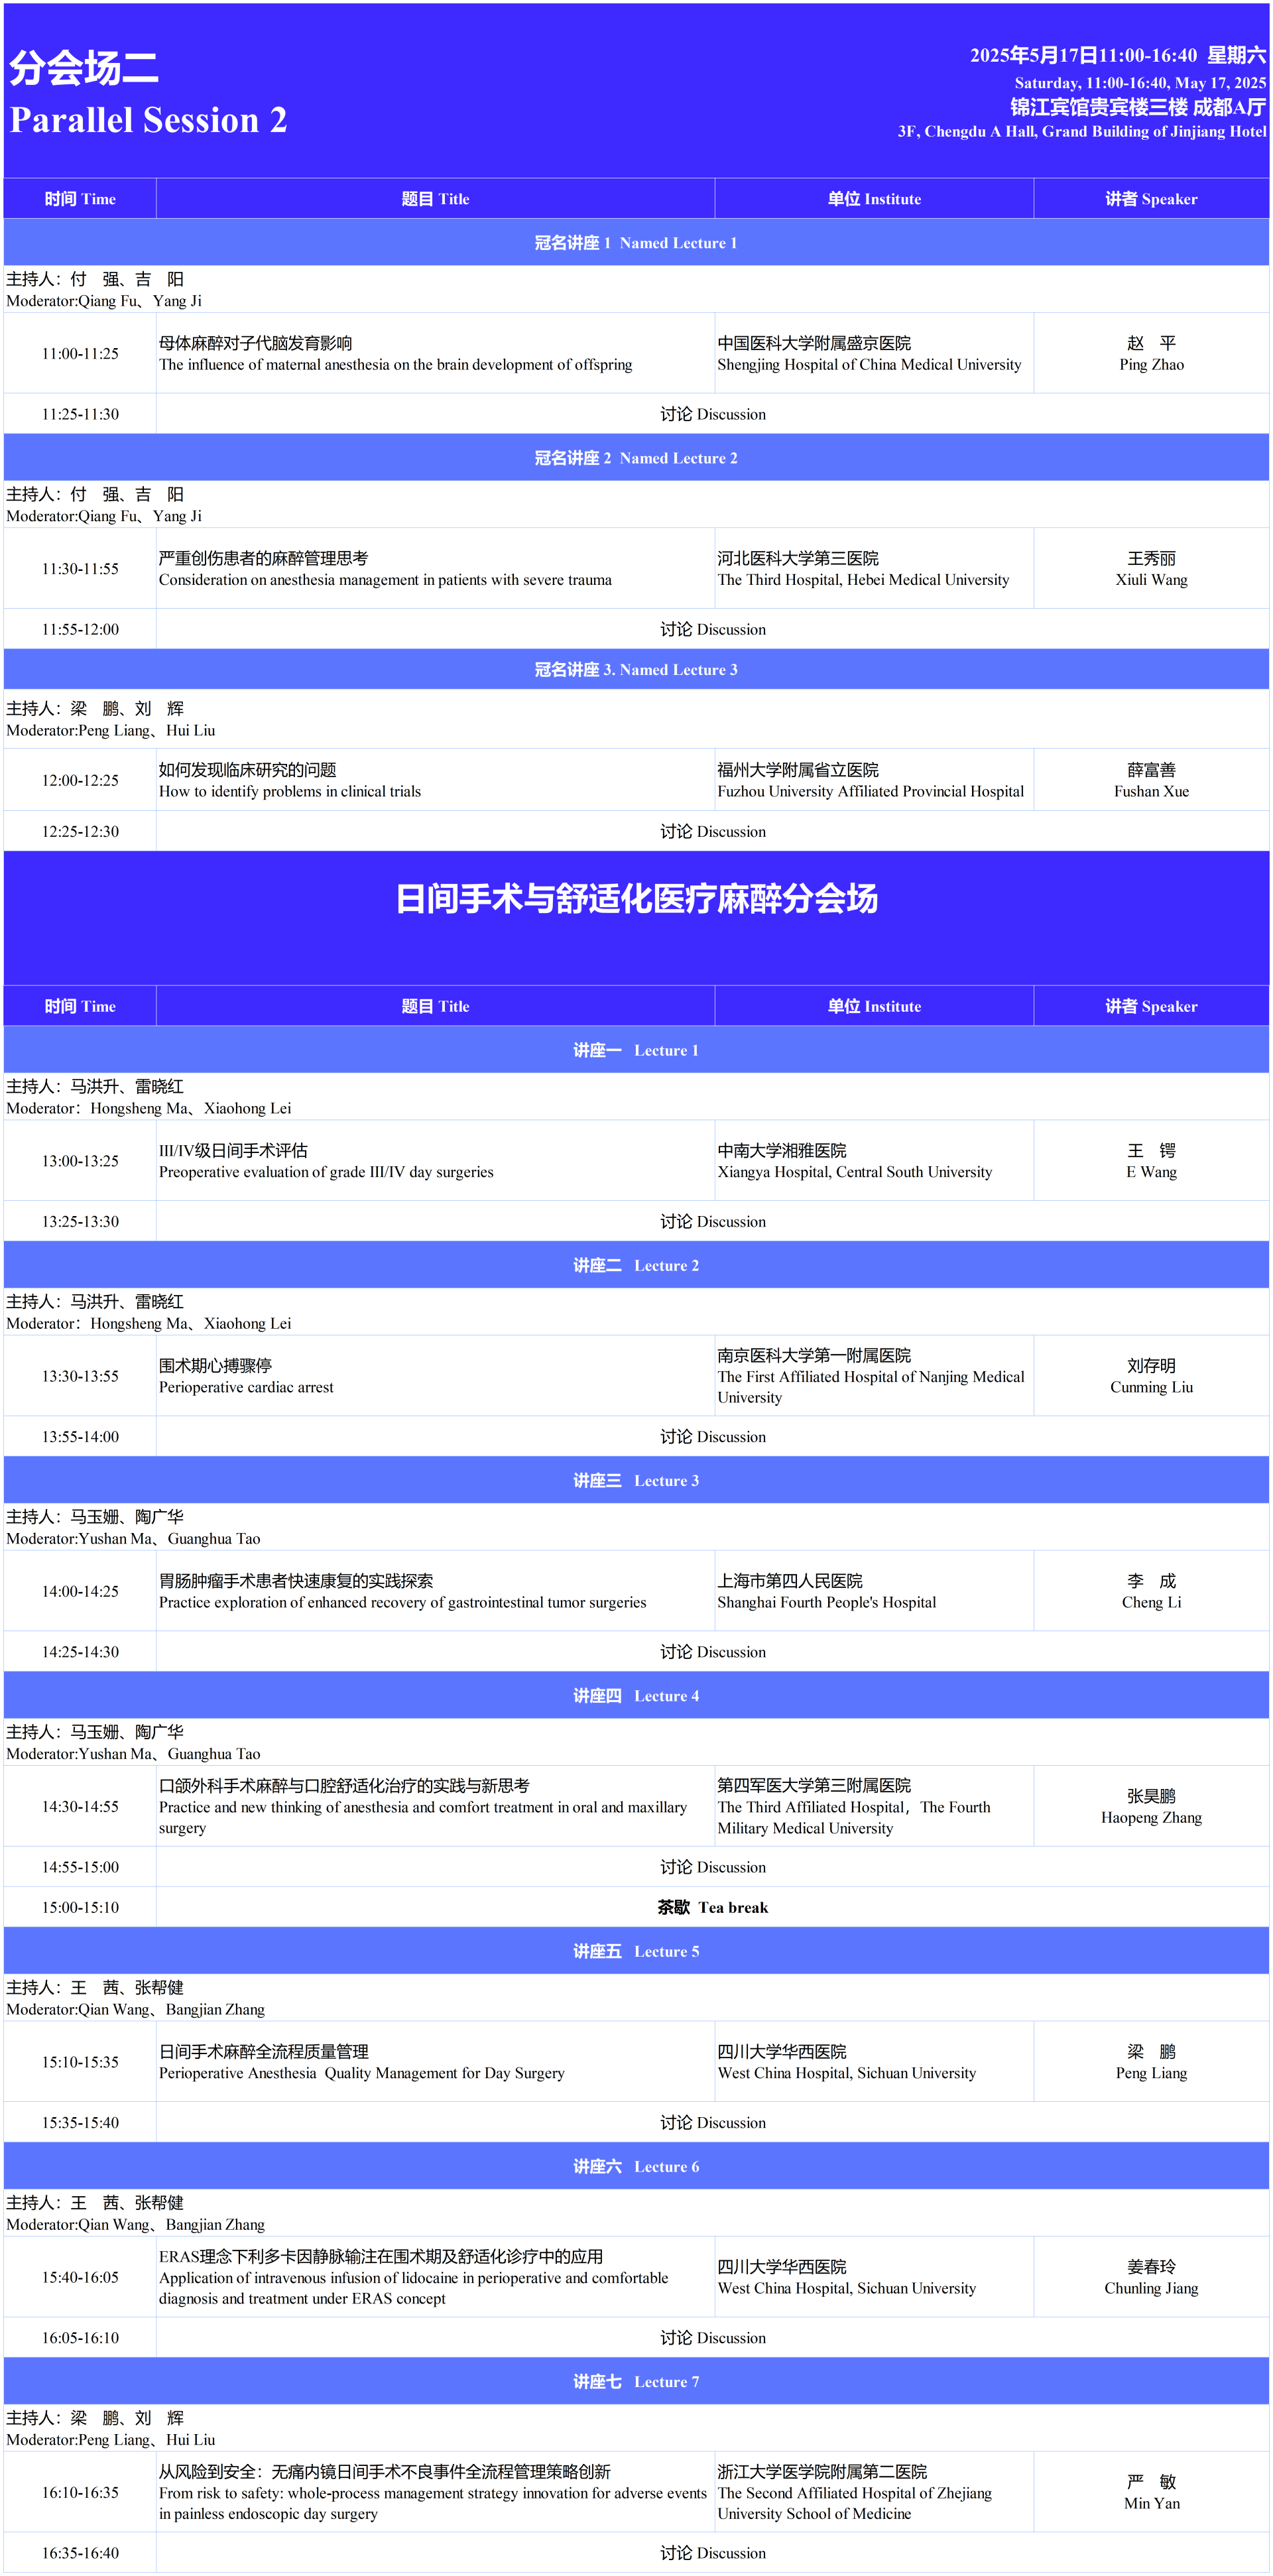Click the 'Tea break' row
Viewport: 1273px width, 2576px height.
click(x=712, y=1907)
